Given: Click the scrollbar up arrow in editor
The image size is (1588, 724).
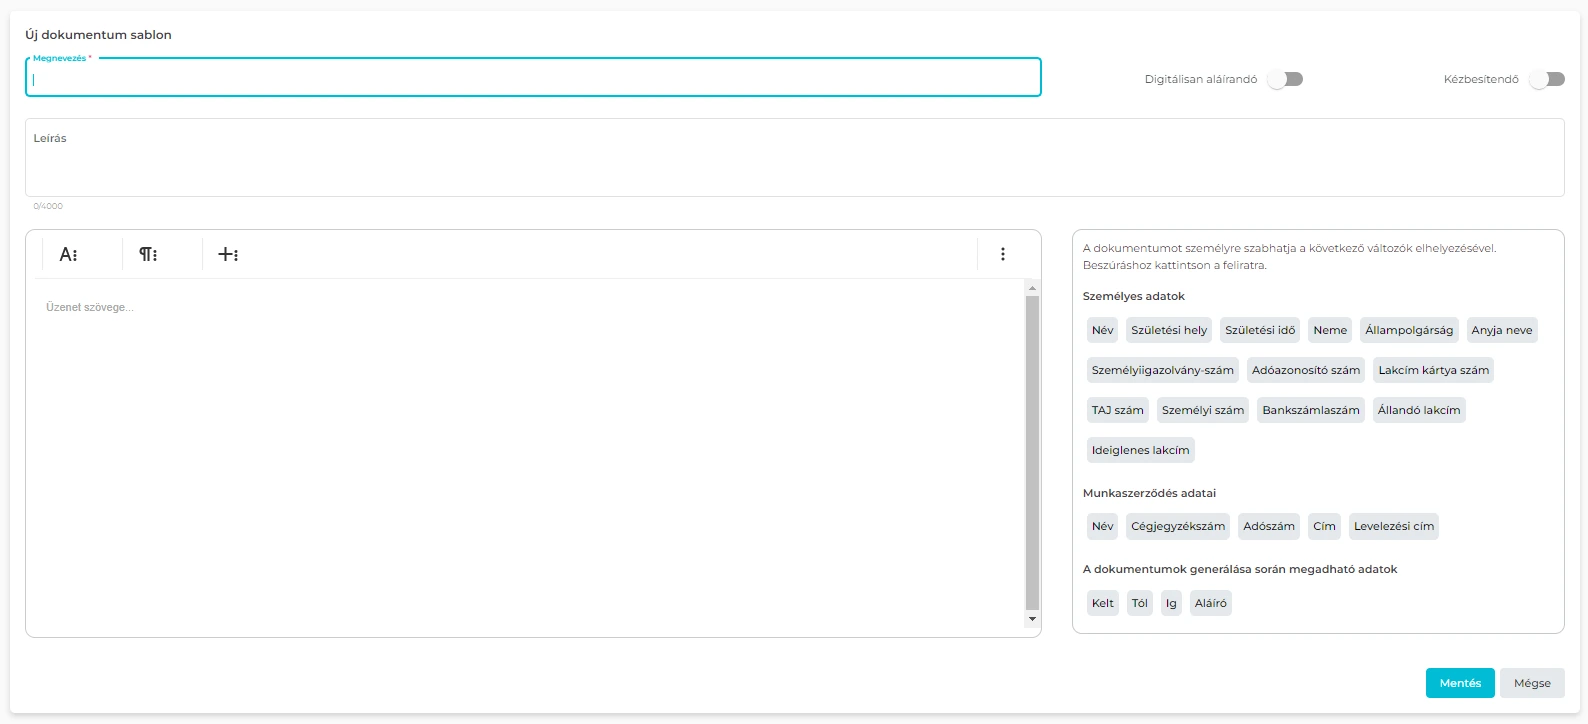Looking at the screenshot, I should tap(1033, 288).
